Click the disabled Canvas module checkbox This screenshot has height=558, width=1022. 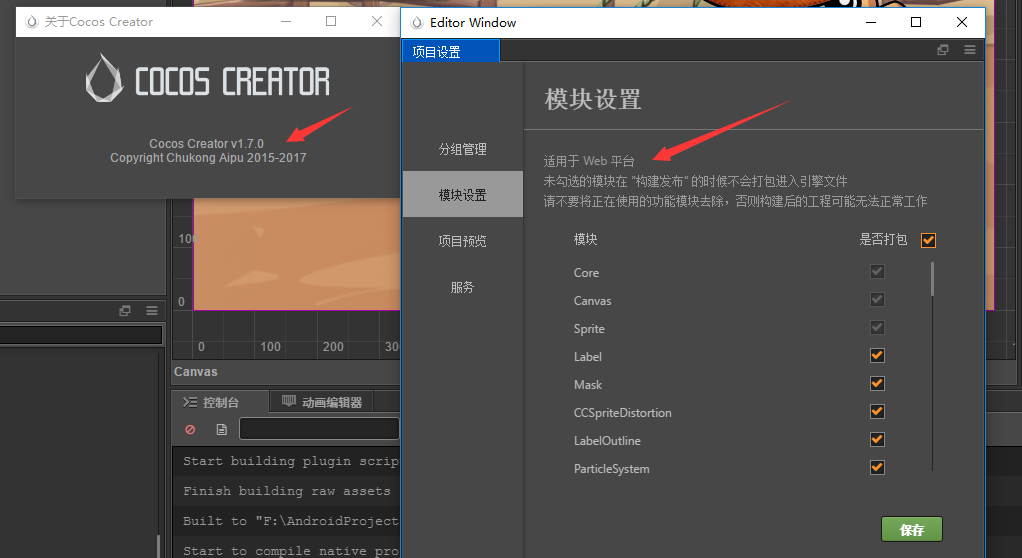pos(877,300)
